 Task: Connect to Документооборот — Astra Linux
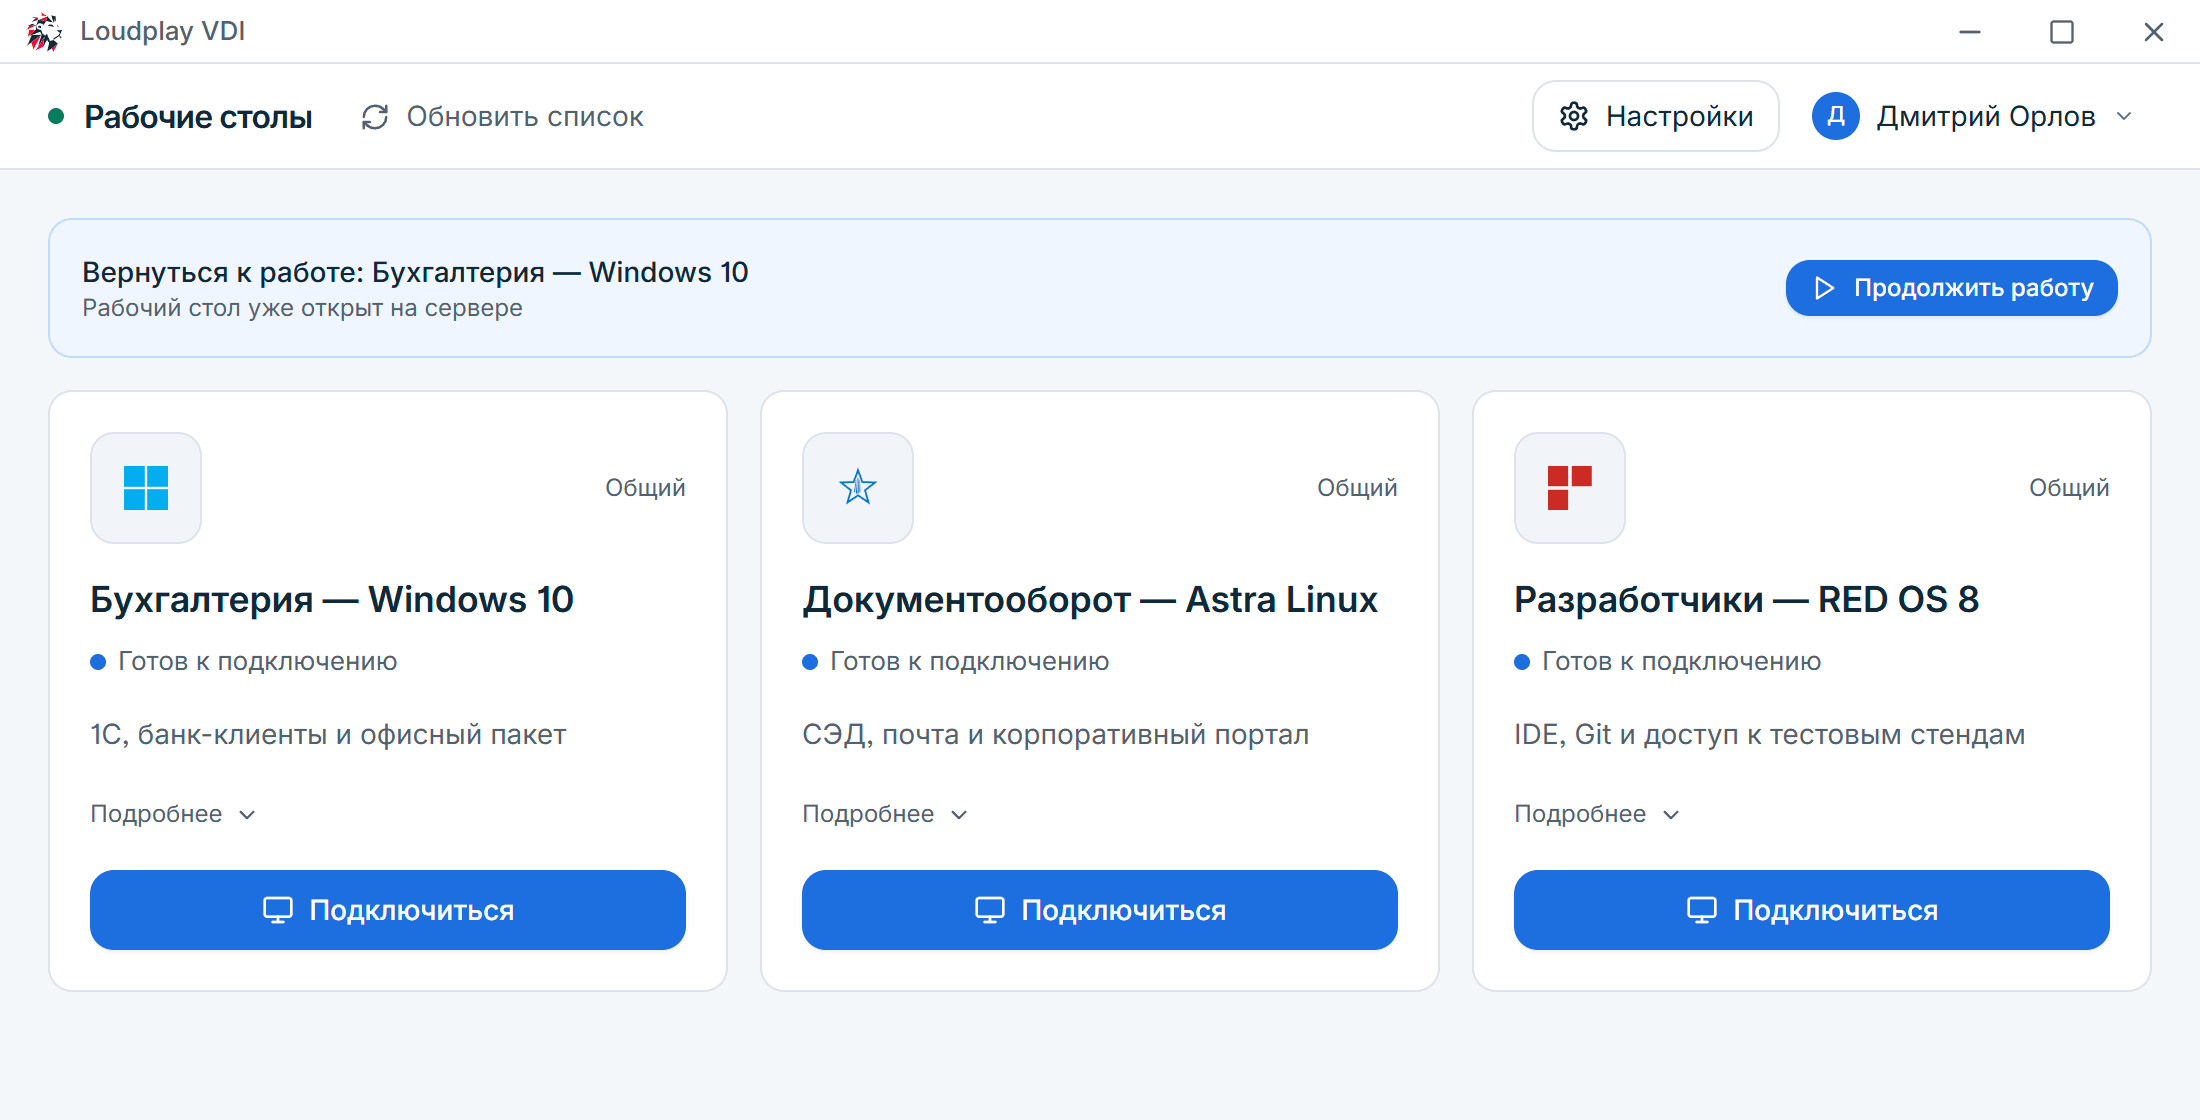pyautogui.click(x=1100, y=910)
